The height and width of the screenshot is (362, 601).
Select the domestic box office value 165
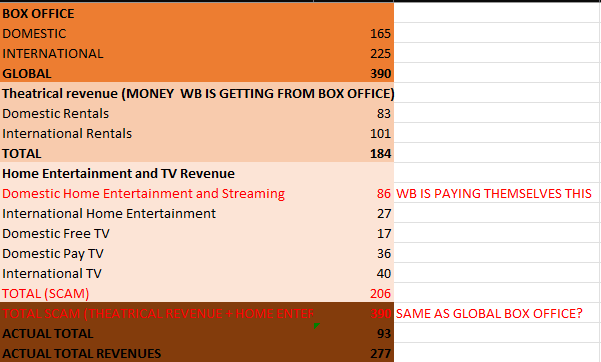(380, 34)
